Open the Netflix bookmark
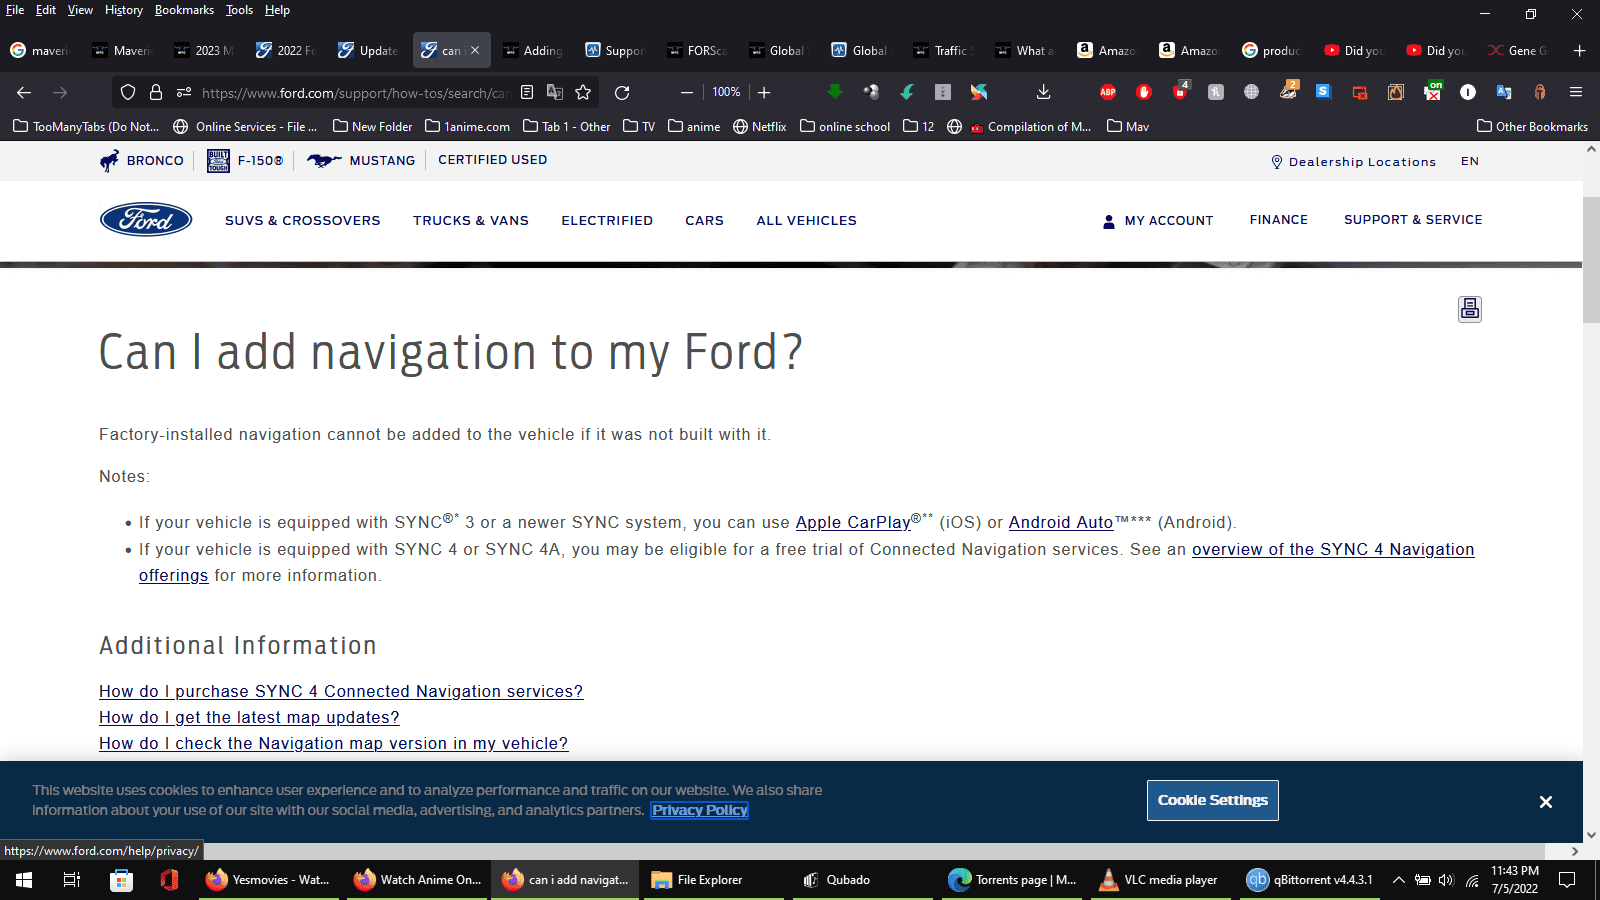Viewport: 1600px width, 900px height. 760,127
